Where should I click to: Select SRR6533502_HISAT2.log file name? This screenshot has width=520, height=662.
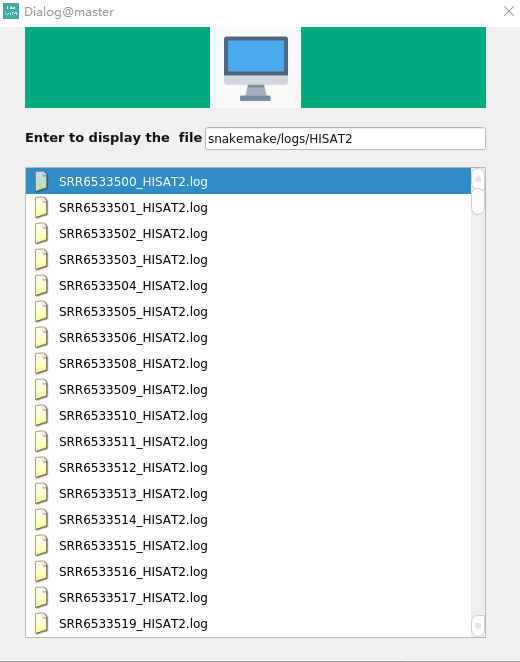[133, 234]
